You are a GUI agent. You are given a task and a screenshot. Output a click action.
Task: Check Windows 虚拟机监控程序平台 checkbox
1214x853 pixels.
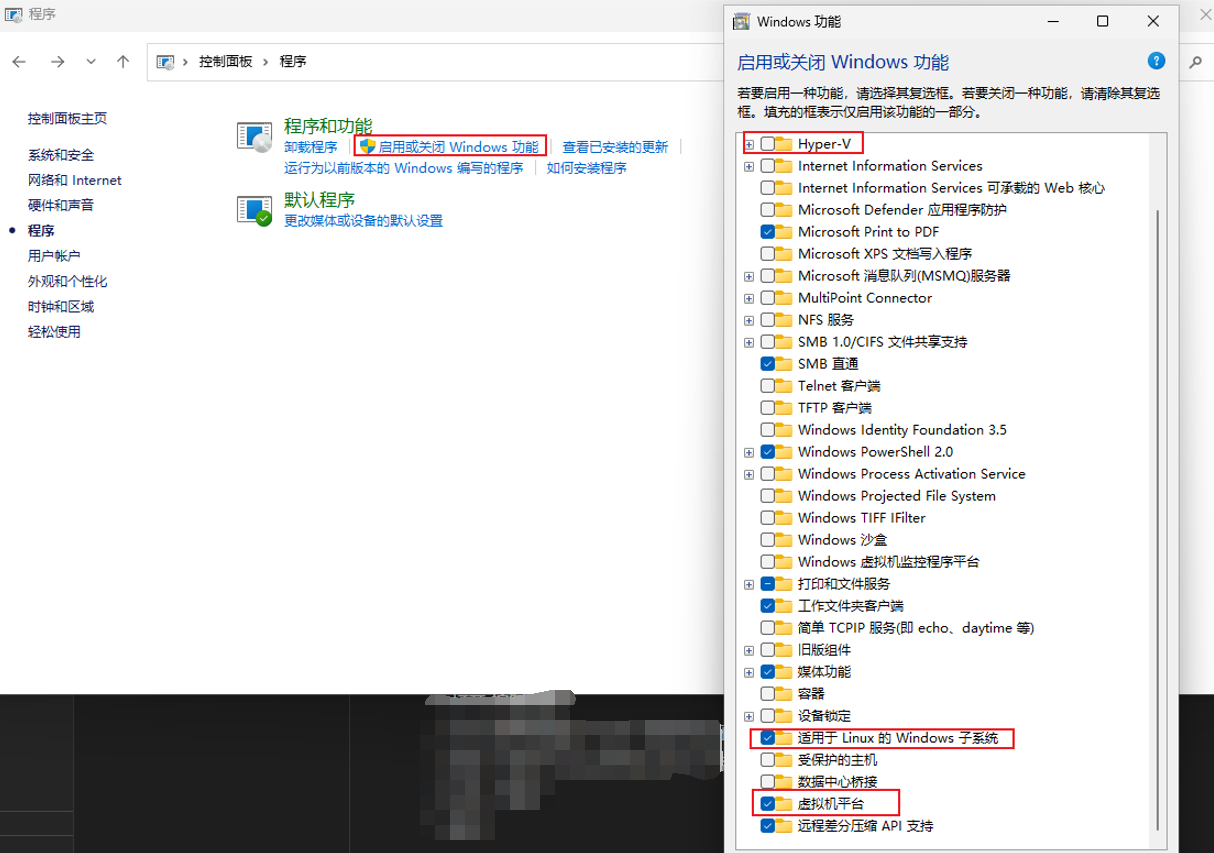pos(767,562)
